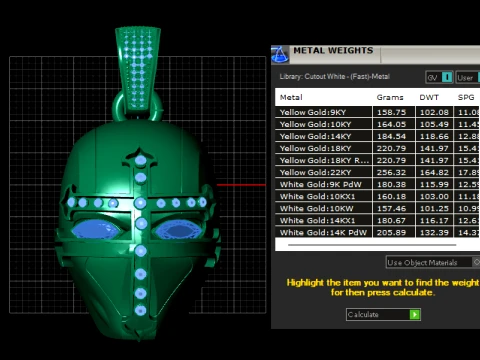The image size is (480, 360).
Task: Click the 102.08 DWT value
Action: tap(434, 112)
